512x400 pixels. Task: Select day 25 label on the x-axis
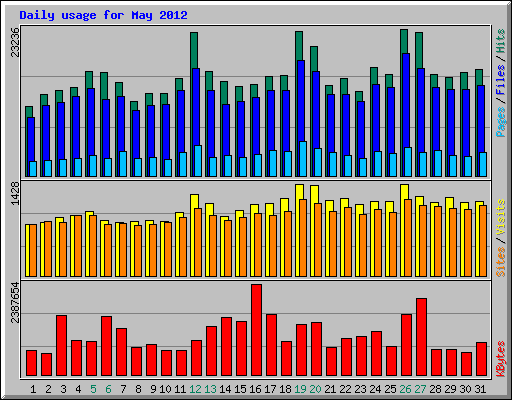tap(390, 389)
